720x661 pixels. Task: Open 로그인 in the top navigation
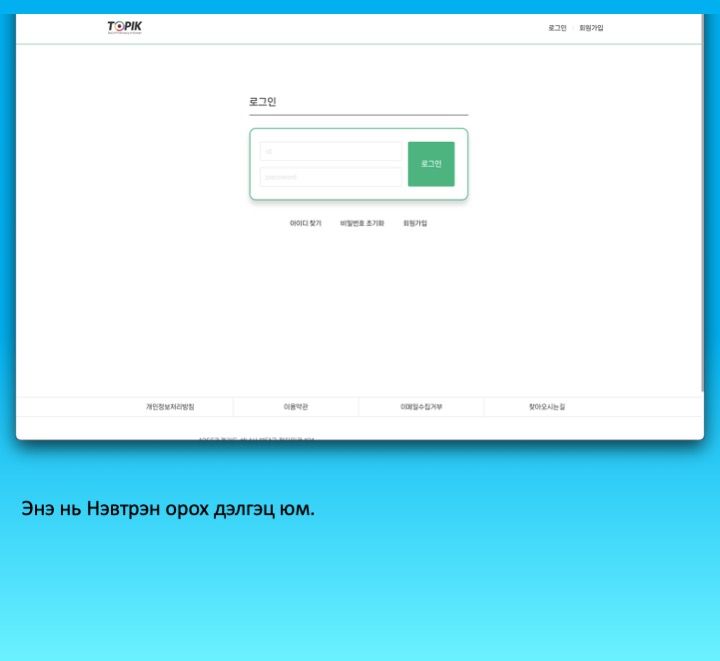click(x=557, y=28)
